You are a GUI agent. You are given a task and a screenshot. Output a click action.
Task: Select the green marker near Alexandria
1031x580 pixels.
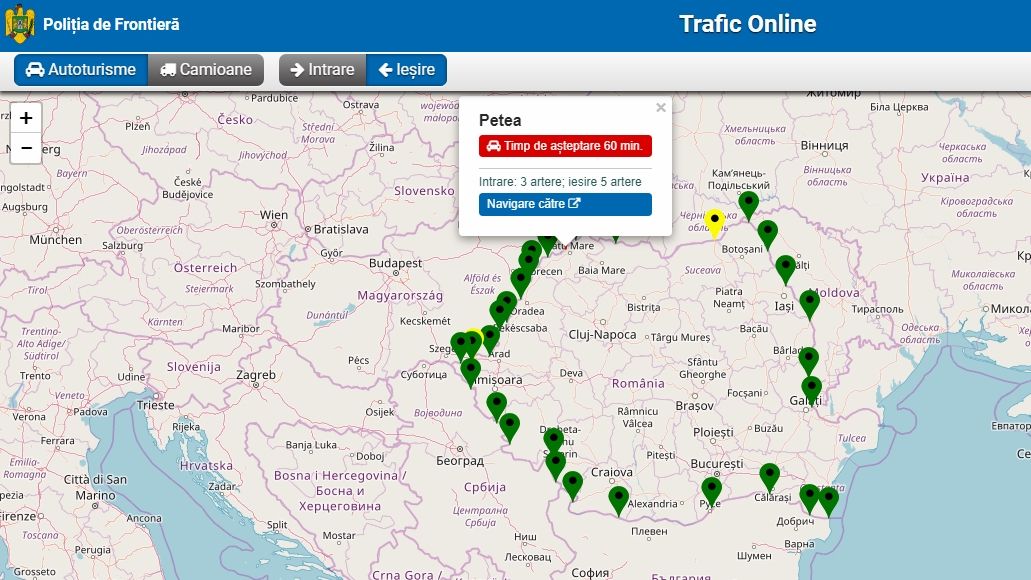[618, 498]
